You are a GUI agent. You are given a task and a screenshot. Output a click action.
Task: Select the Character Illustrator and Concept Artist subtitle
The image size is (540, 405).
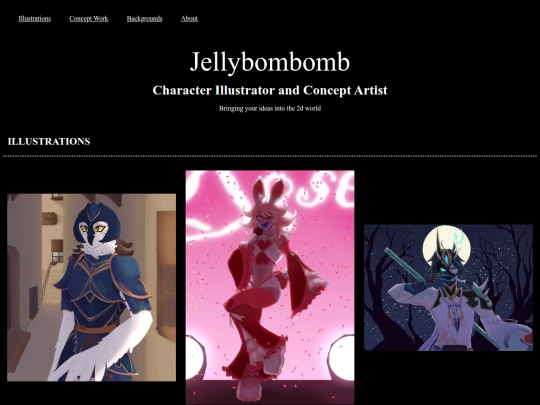pos(270,90)
